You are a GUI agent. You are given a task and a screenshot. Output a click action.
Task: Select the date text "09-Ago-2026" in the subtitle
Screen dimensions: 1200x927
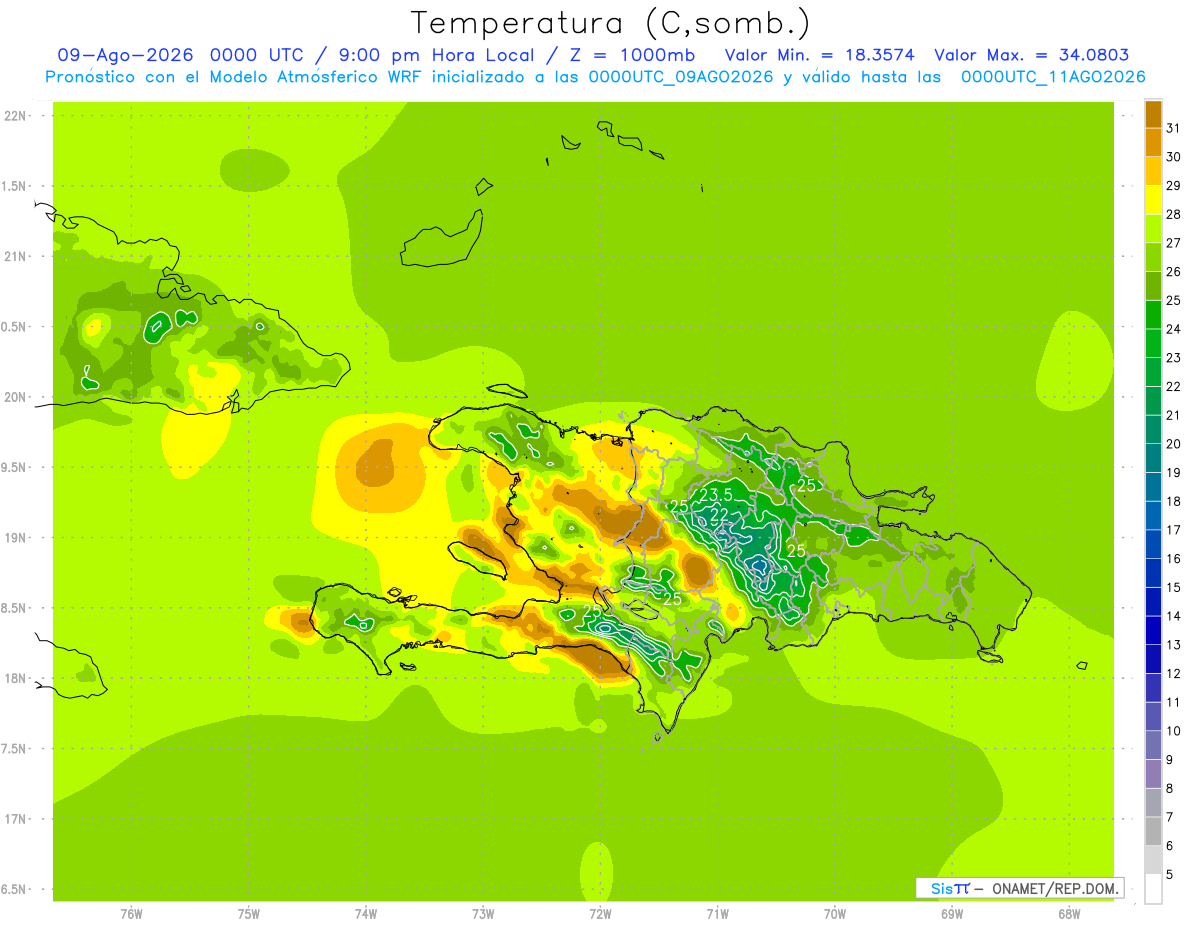[126, 55]
